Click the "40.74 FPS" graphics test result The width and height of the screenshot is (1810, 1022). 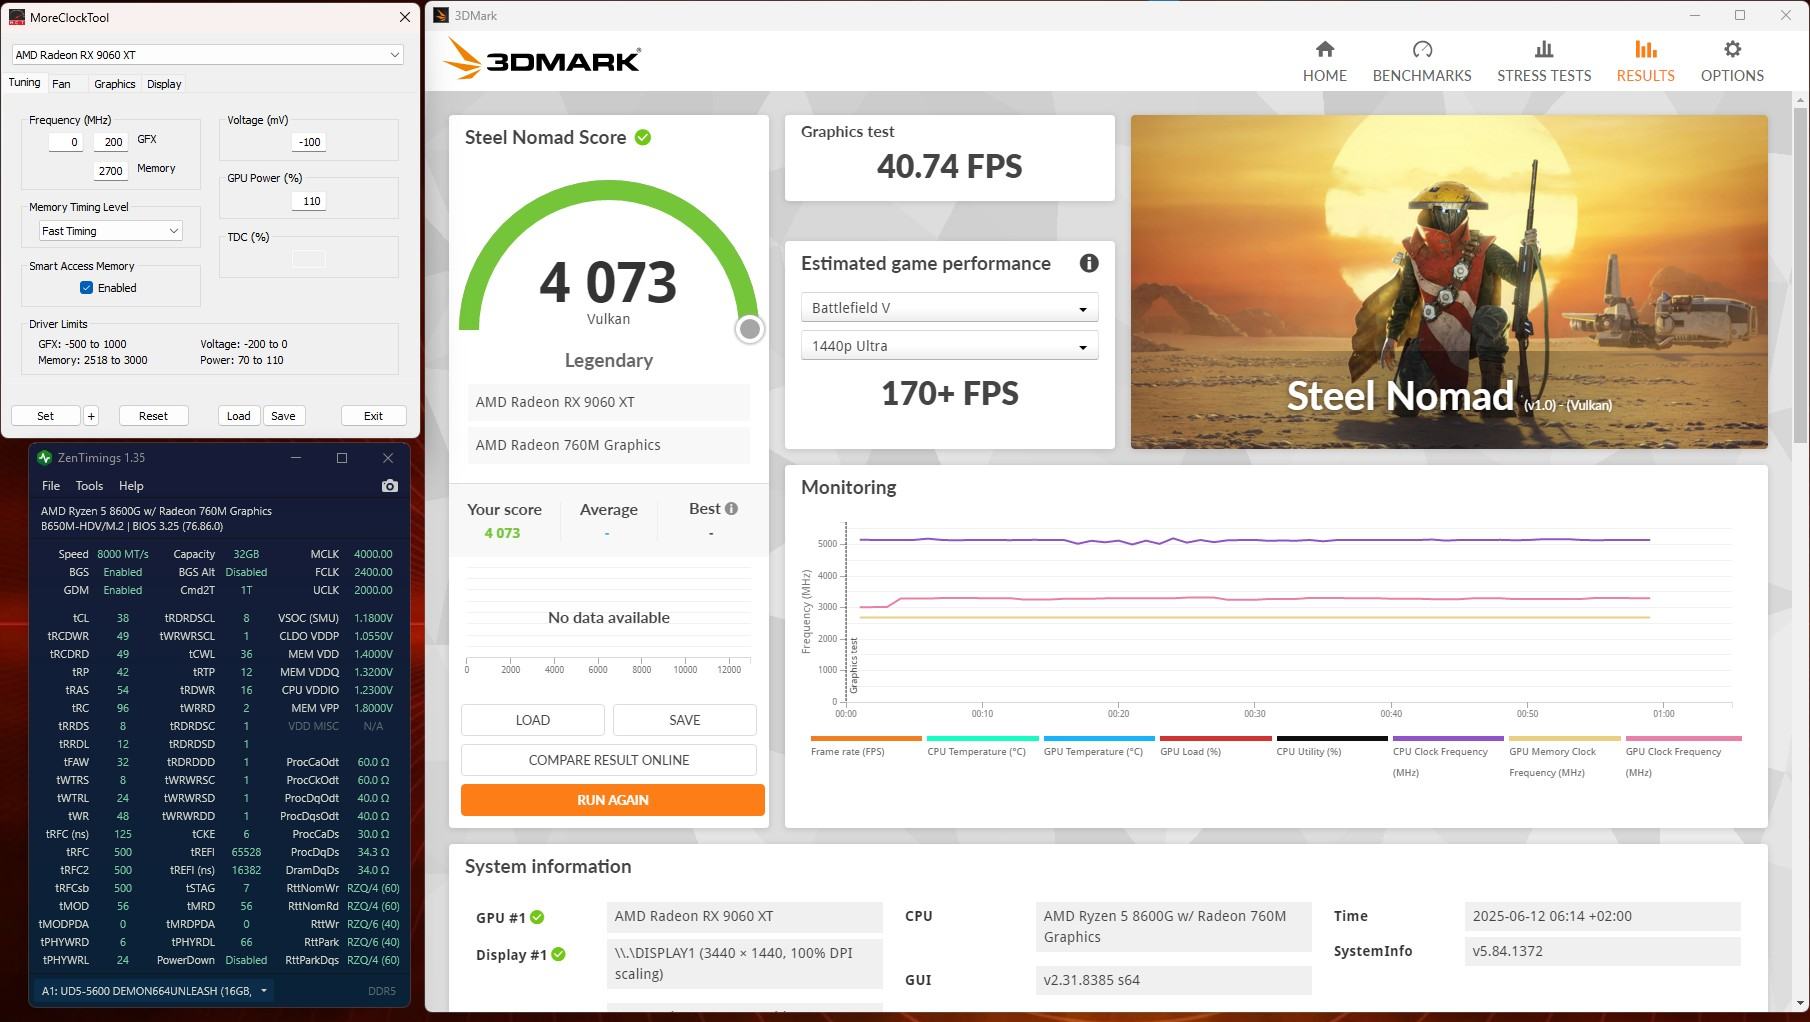tap(950, 166)
